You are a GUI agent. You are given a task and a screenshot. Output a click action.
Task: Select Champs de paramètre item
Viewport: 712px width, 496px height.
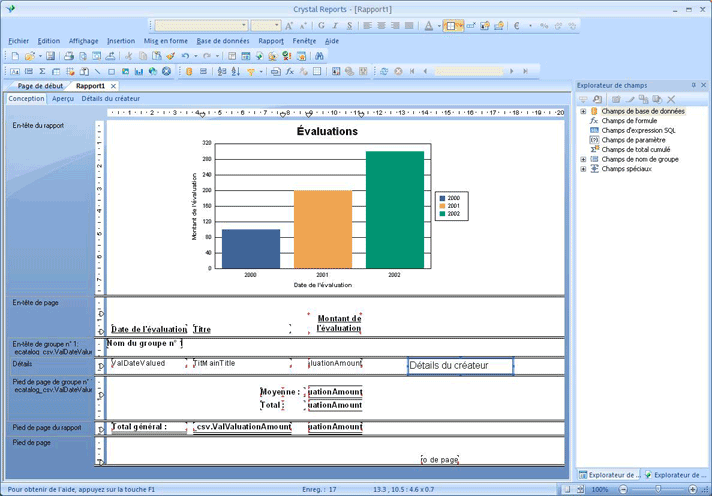632,140
